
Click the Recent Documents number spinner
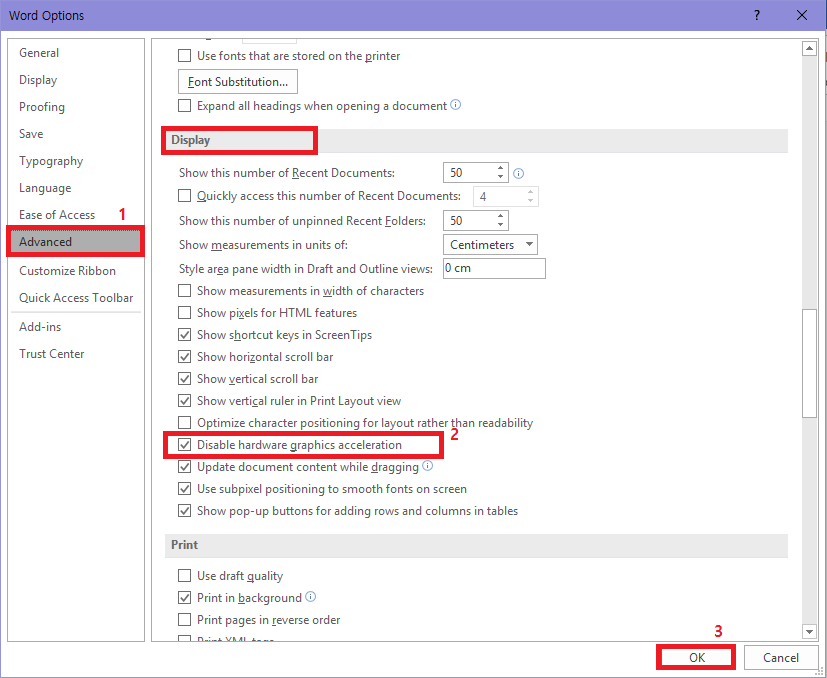pos(476,173)
